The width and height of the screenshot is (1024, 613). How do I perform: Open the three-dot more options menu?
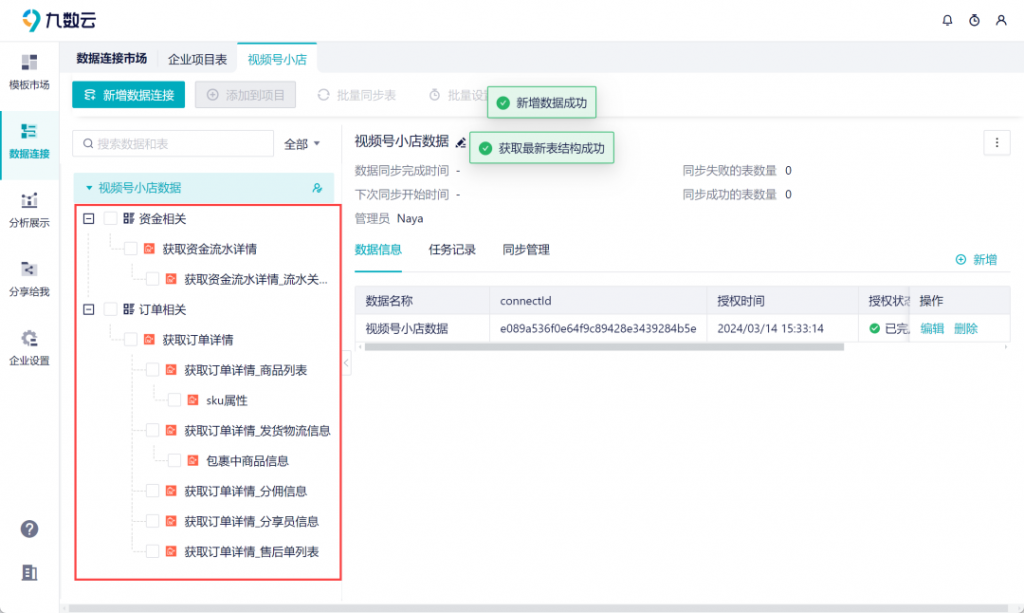[996, 143]
